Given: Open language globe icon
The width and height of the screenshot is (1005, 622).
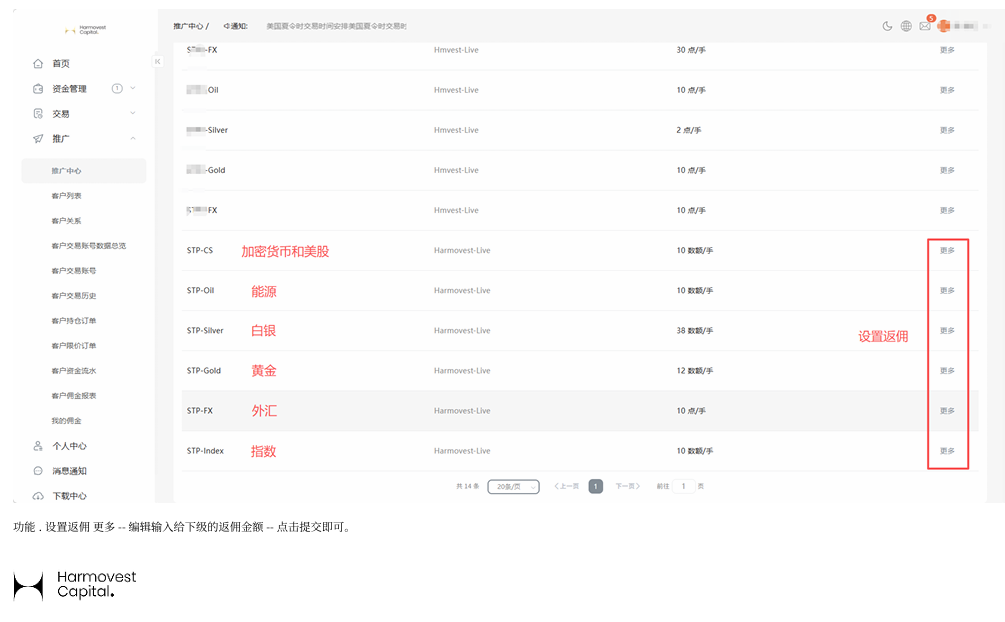Looking at the screenshot, I should tap(906, 26).
